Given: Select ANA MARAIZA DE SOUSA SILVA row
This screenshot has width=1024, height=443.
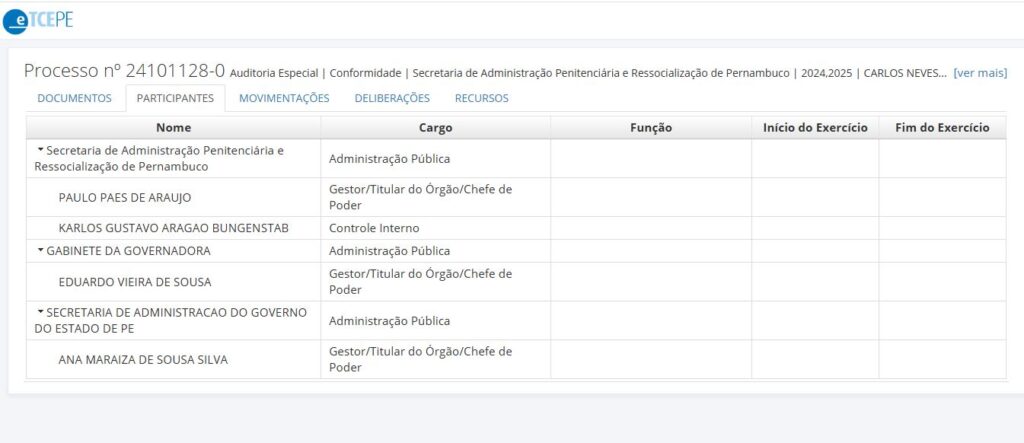Looking at the screenshot, I should [x=516, y=359].
